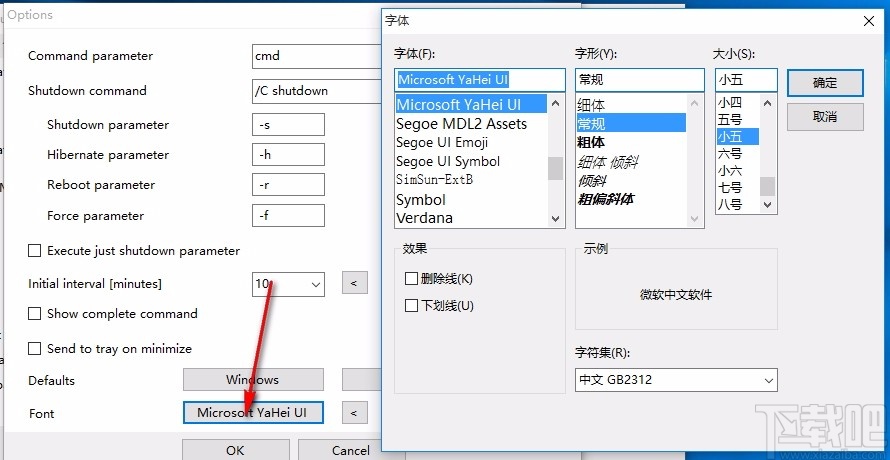Click the reset arrow button beside Font
The width and height of the screenshot is (890, 460).
pos(355,413)
